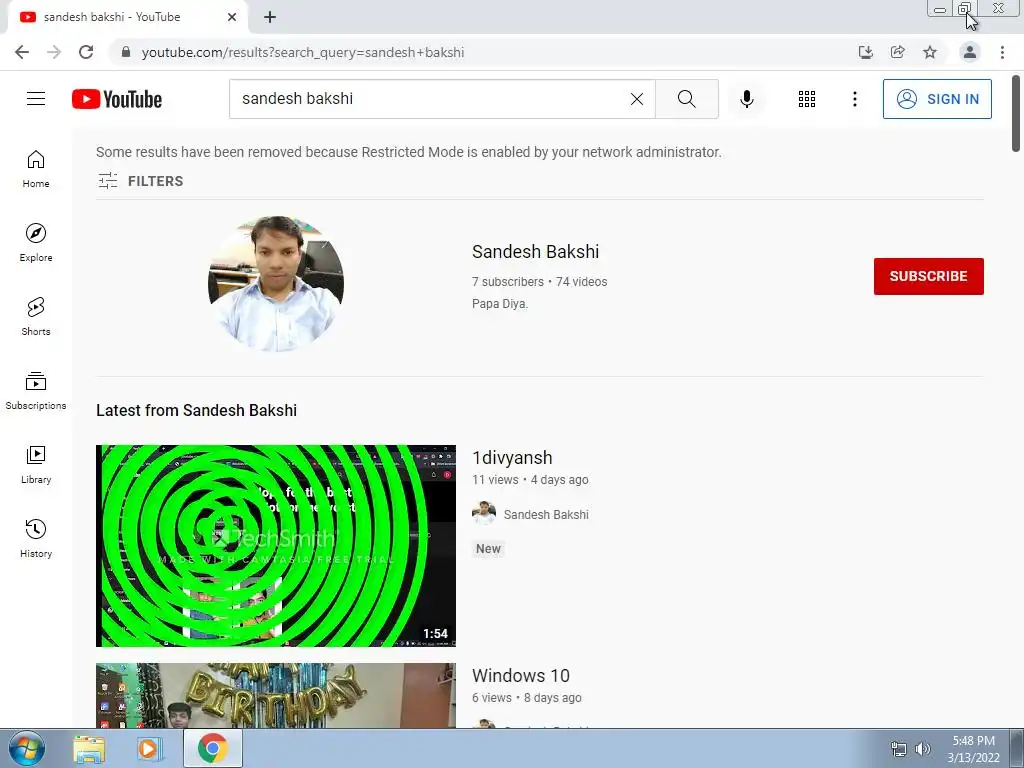Play the Windows 10 birthday thumbnail
The height and width of the screenshot is (768, 1024).
[x=276, y=696]
